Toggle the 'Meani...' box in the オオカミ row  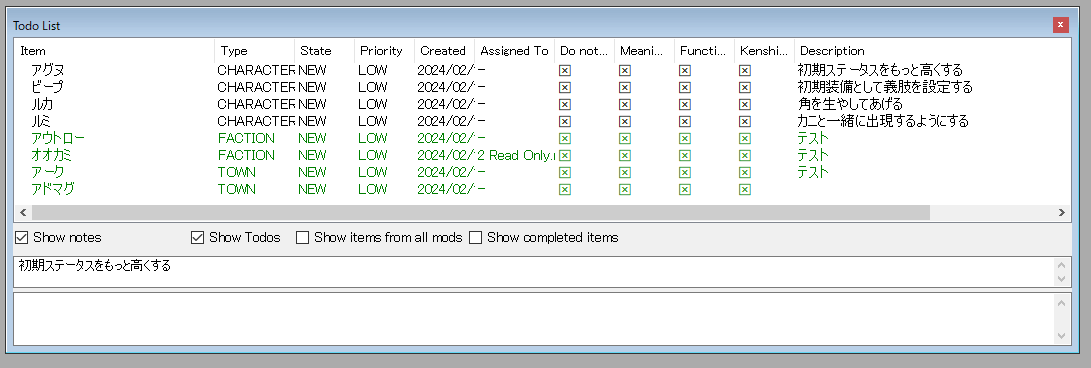click(x=625, y=155)
